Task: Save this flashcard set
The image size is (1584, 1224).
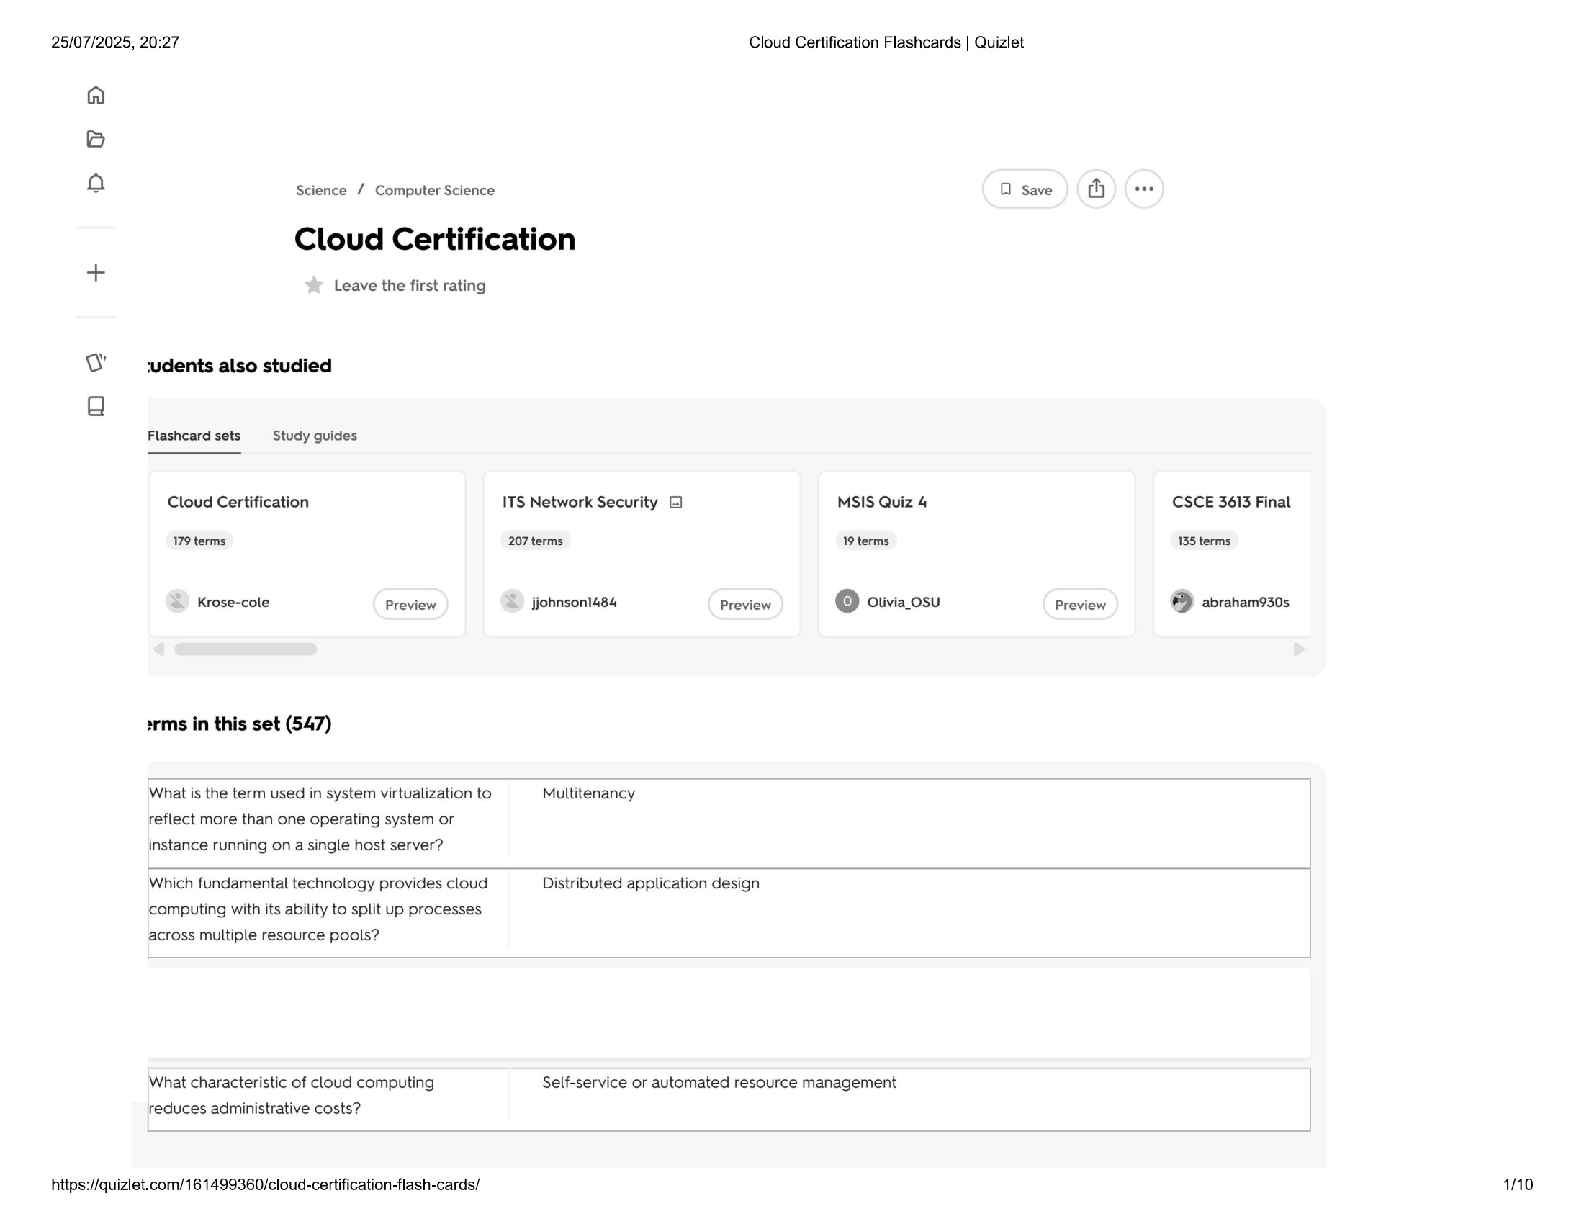Action: pyautogui.click(x=1025, y=189)
